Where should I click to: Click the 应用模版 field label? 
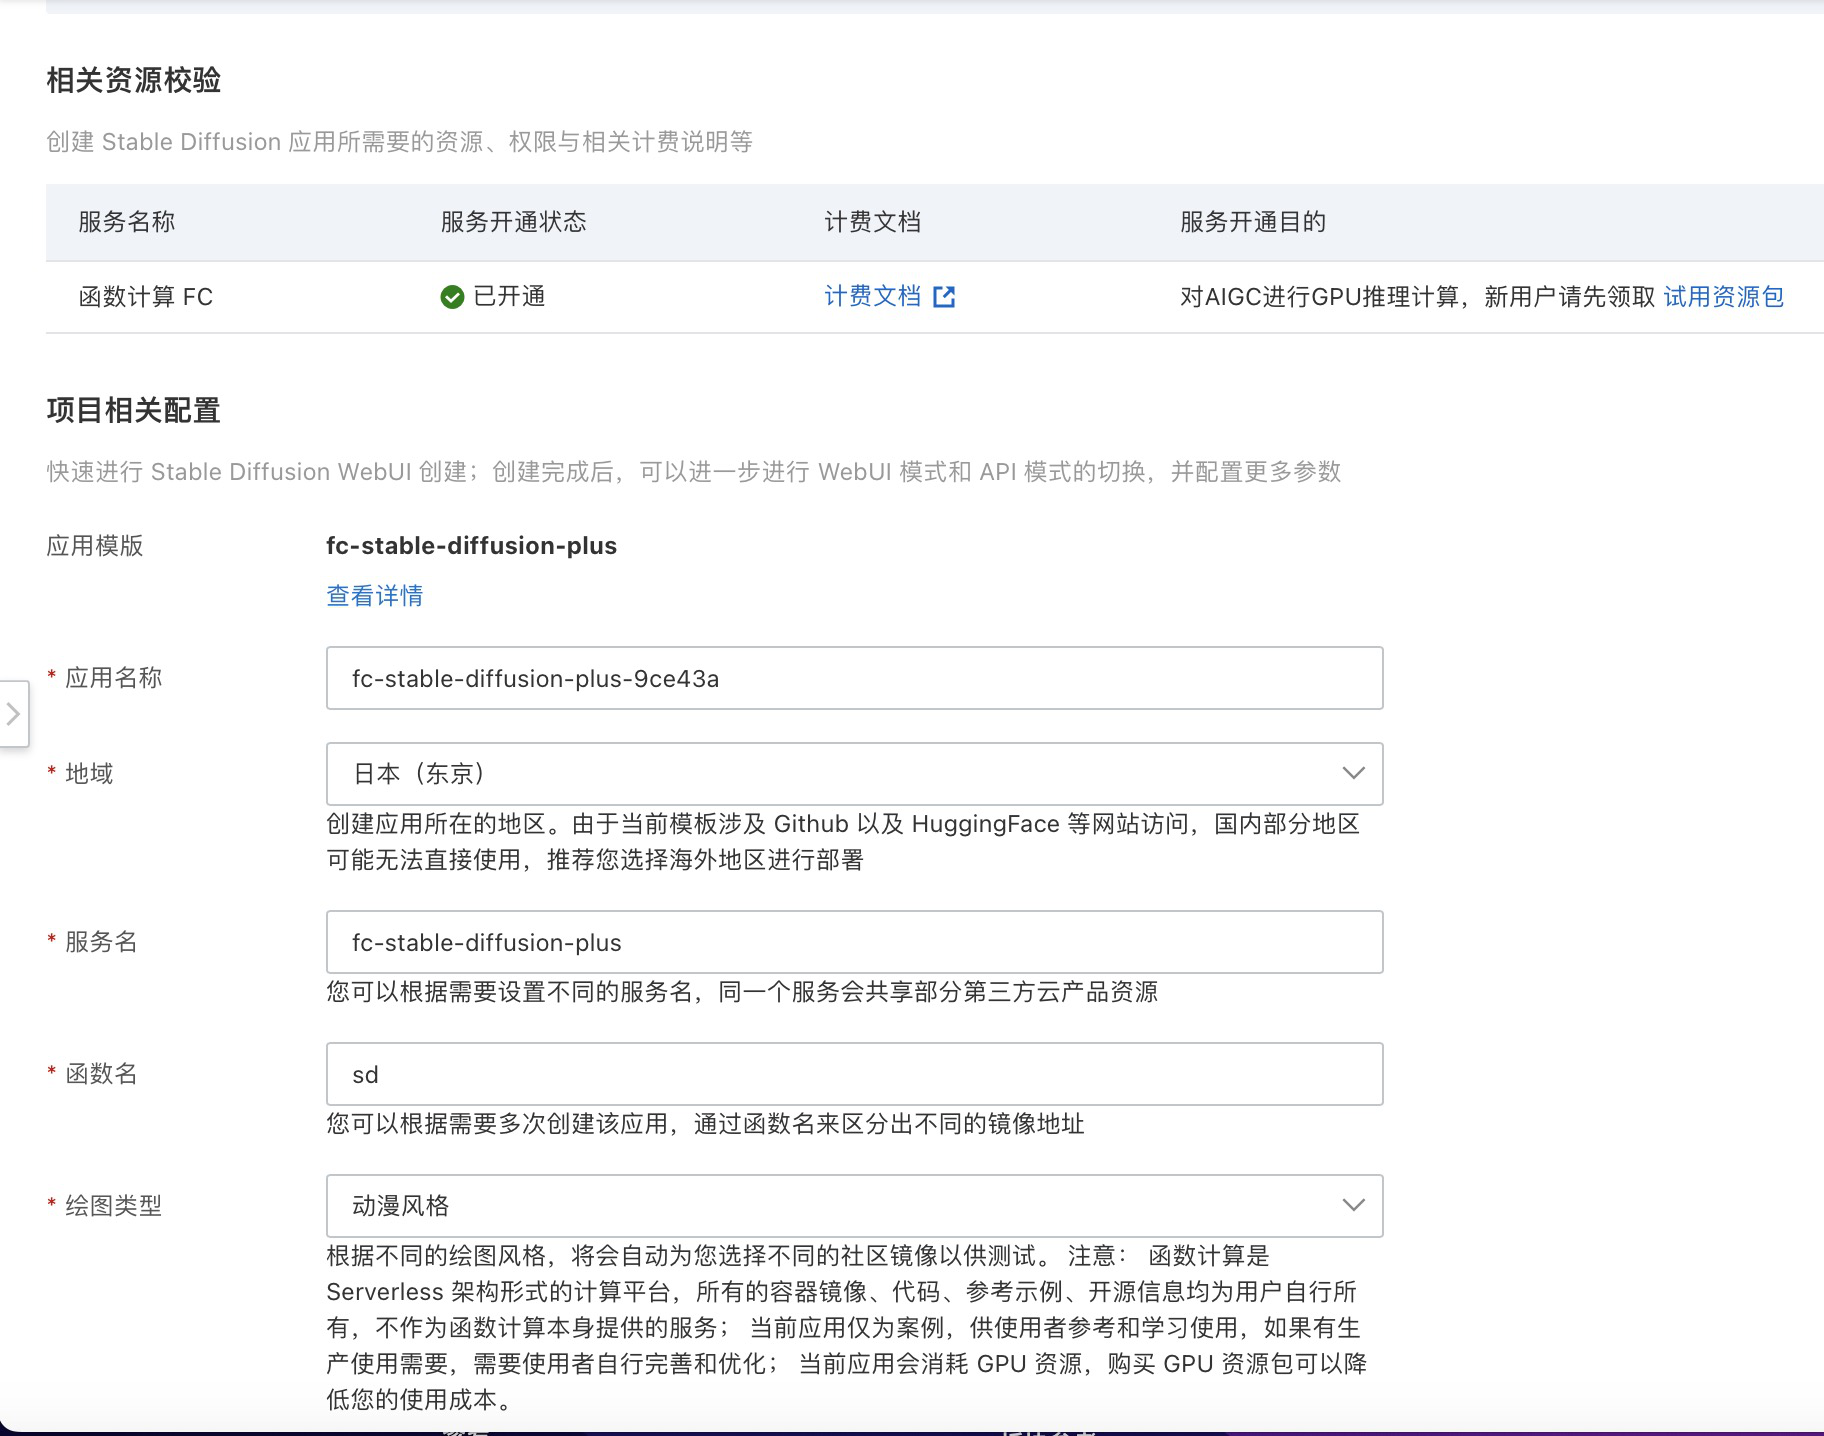(95, 546)
